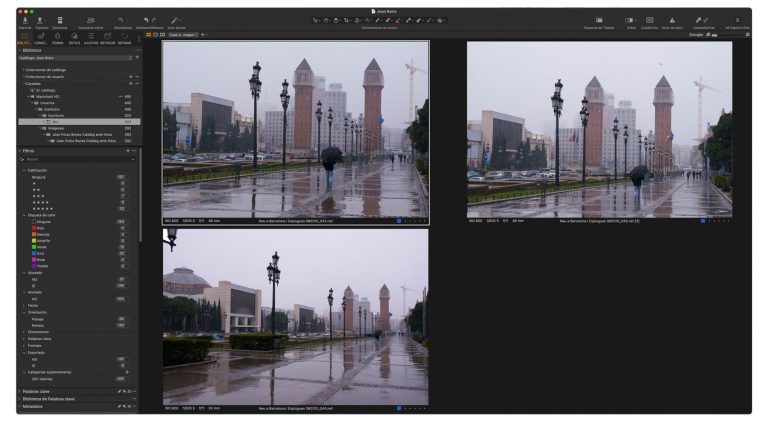Collapse the Filtros panel
768x432 pixels.
tap(20, 151)
